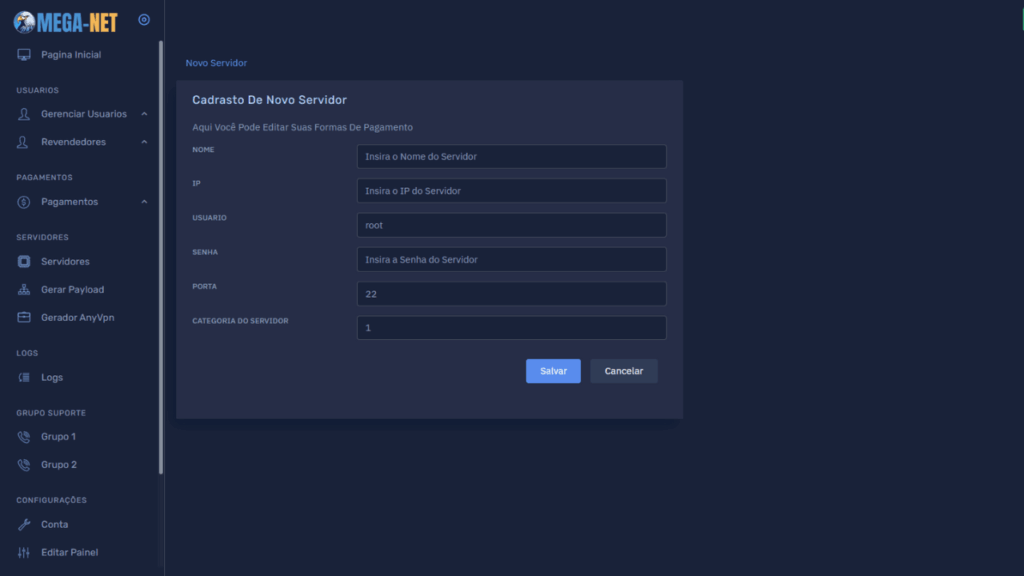
Task: Click the Logs list icon
Action: tap(24, 377)
